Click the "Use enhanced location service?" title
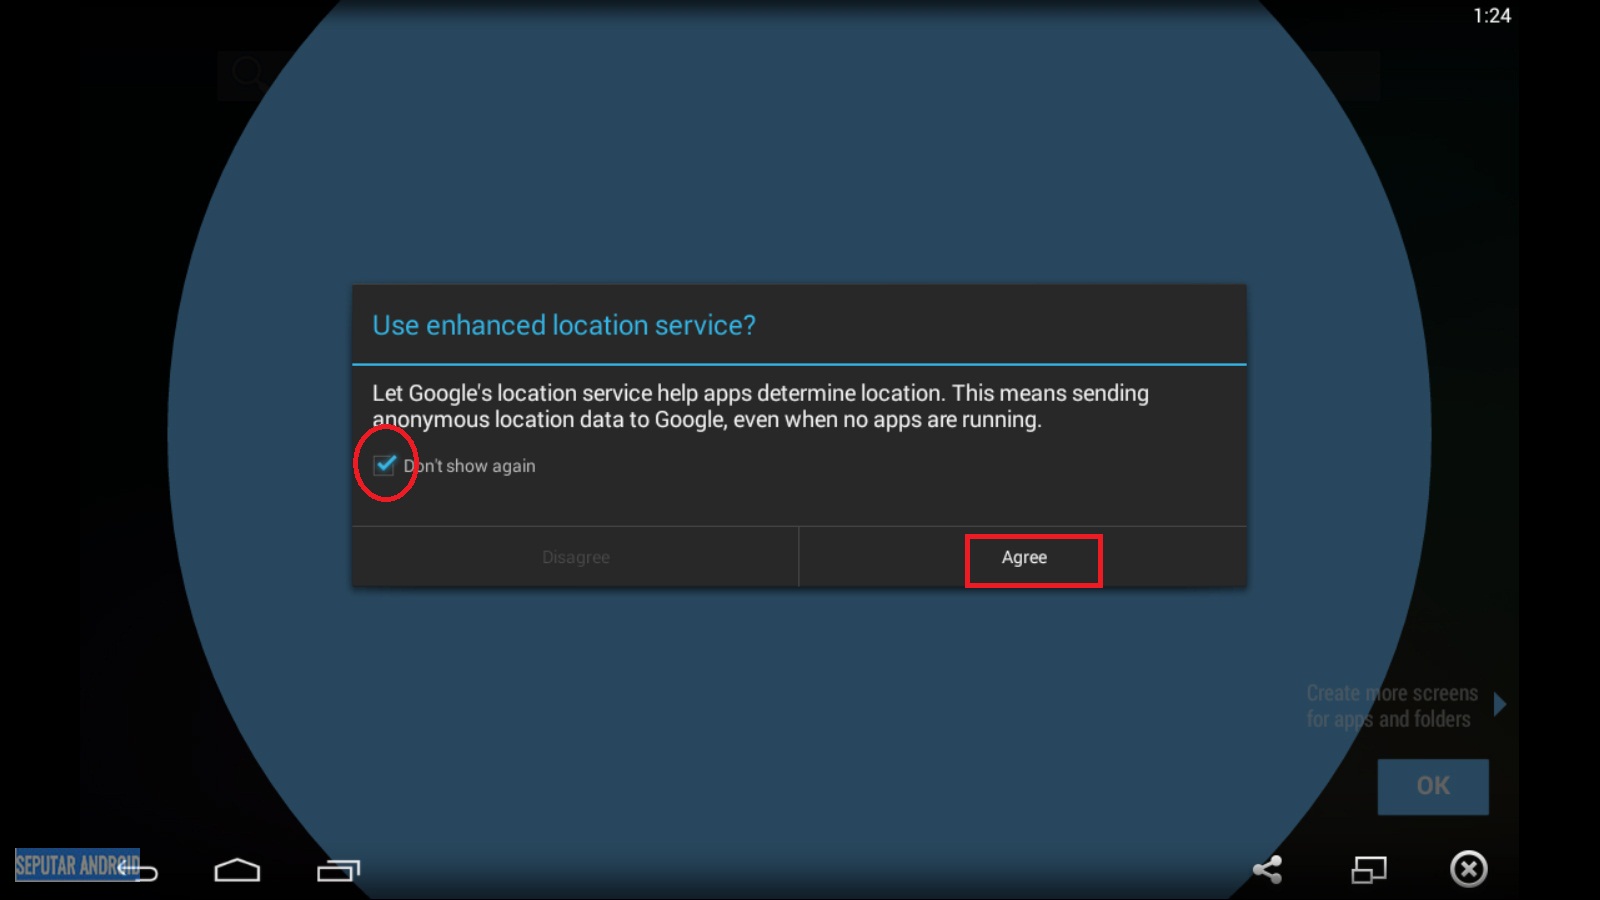Screen dimensions: 1600x900 point(564,325)
